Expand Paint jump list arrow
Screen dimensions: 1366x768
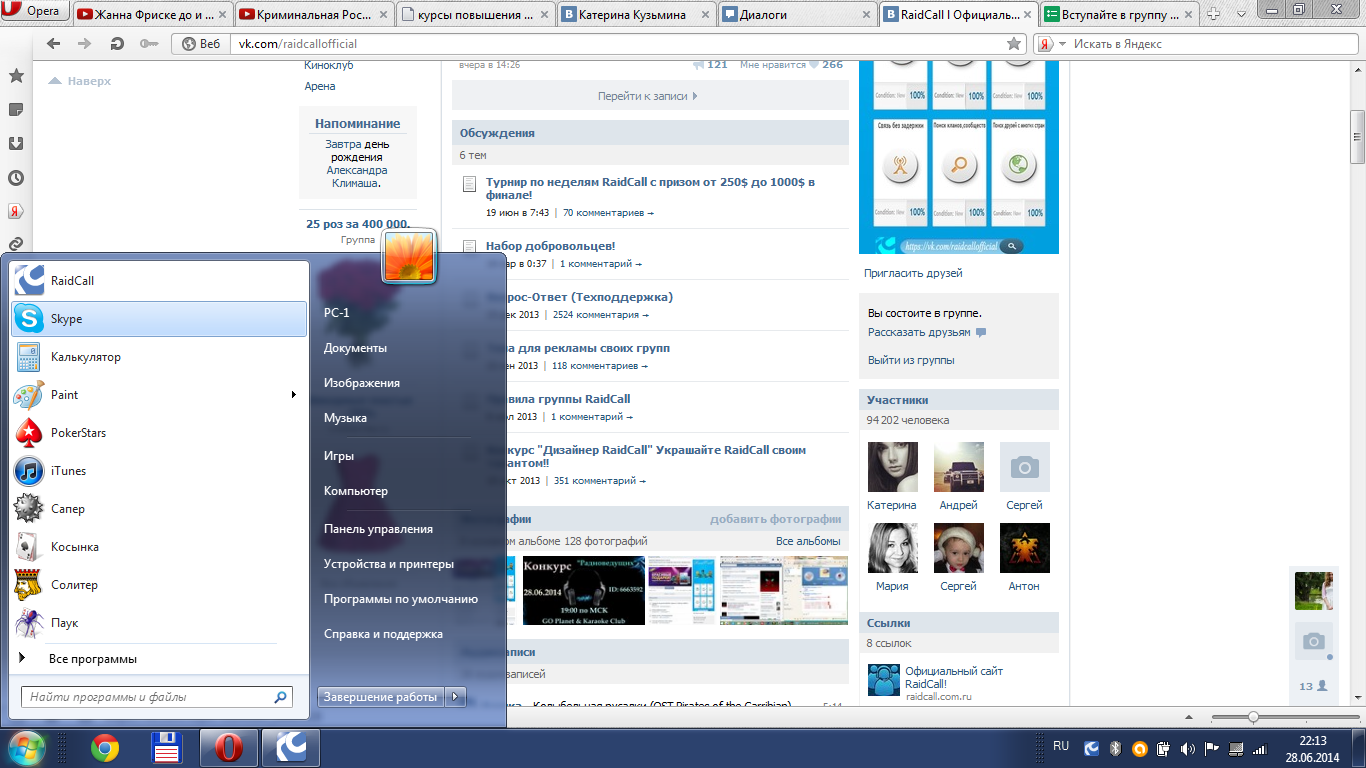[294, 395]
